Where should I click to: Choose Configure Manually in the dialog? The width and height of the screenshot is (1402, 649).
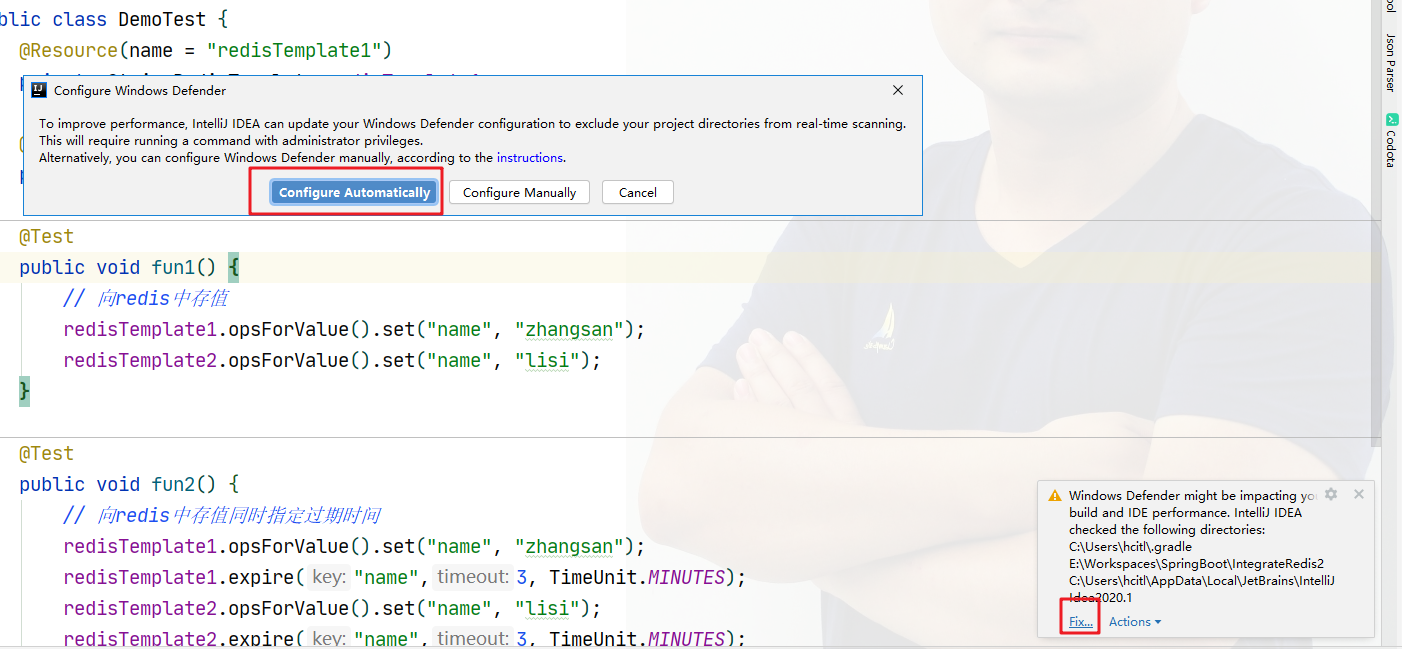point(519,192)
